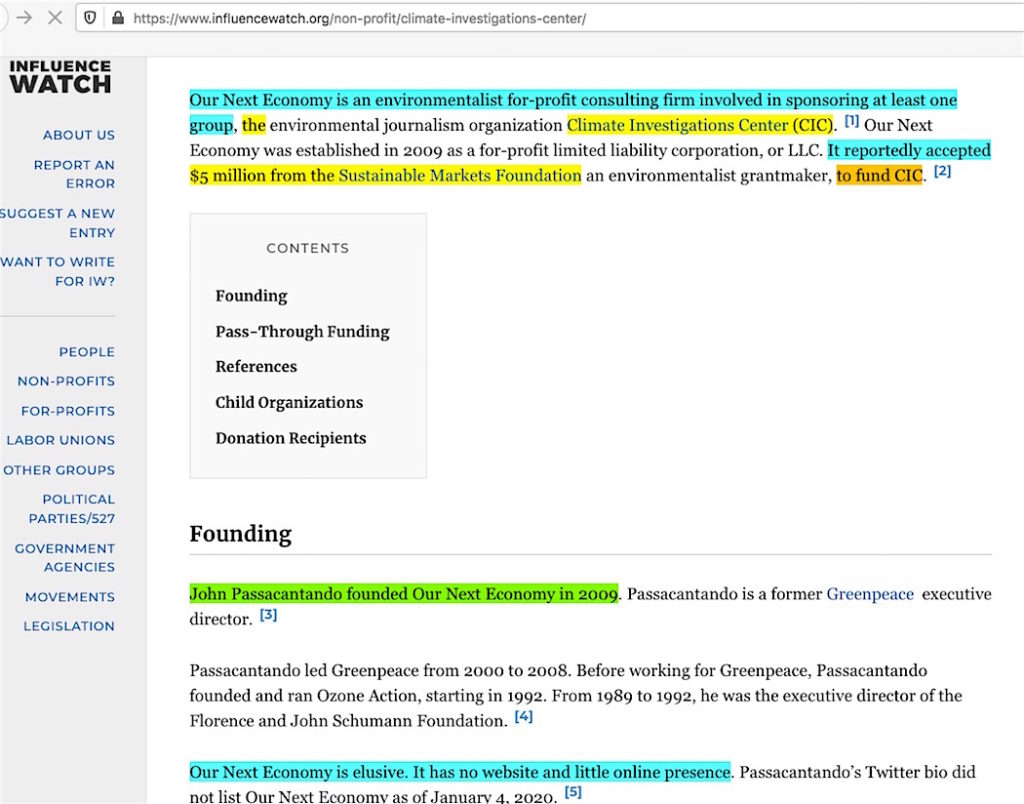This screenshot has width=1024, height=804.
Task: Click the Greenpeace hyperlink
Action: tap(869, 594)
